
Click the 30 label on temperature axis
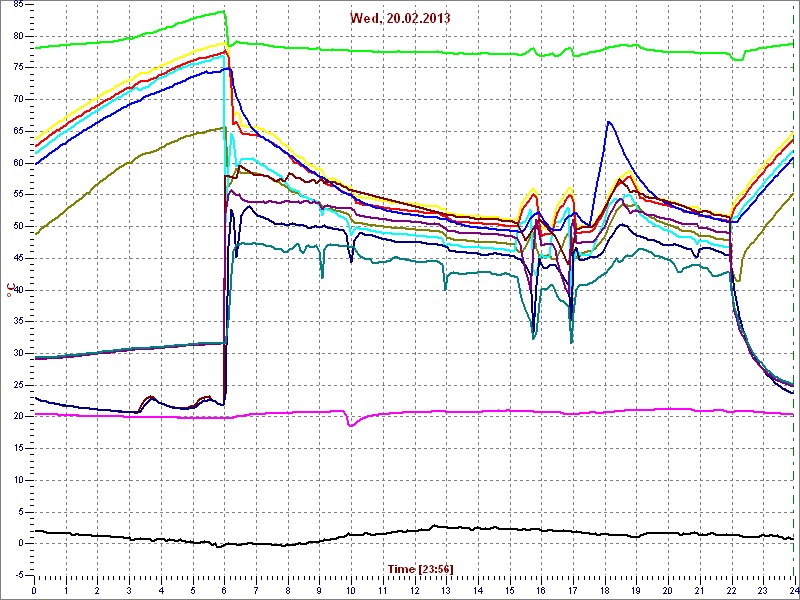pos(18,354)
